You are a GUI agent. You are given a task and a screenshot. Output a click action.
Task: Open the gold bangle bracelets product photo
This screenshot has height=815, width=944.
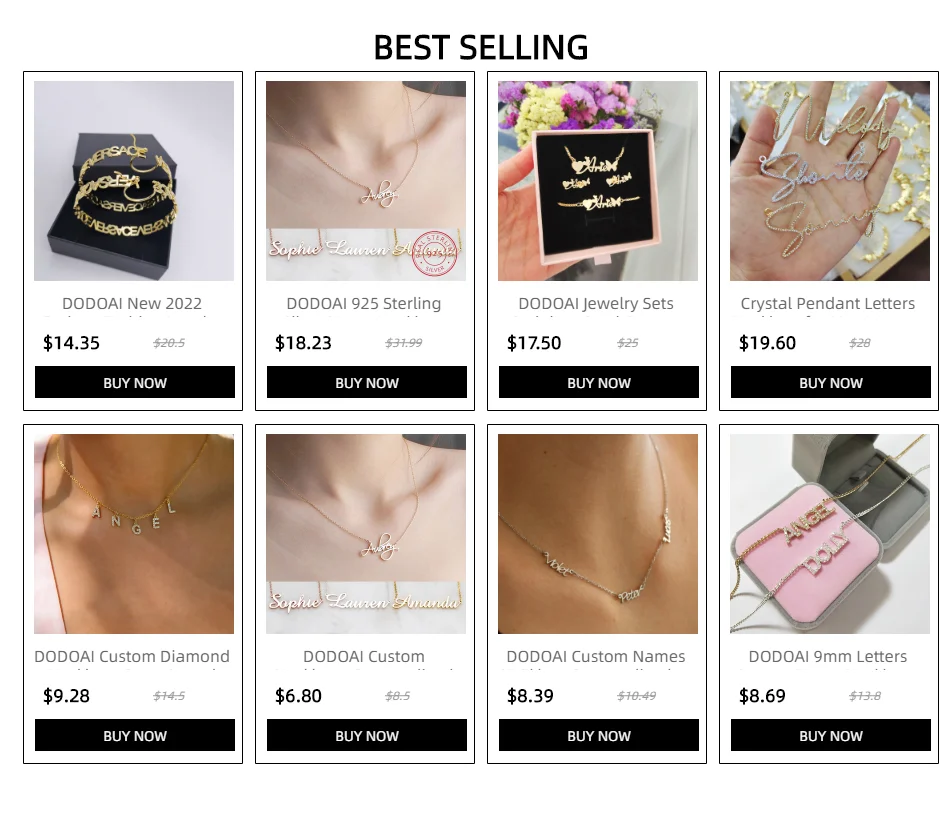[134, 181]
